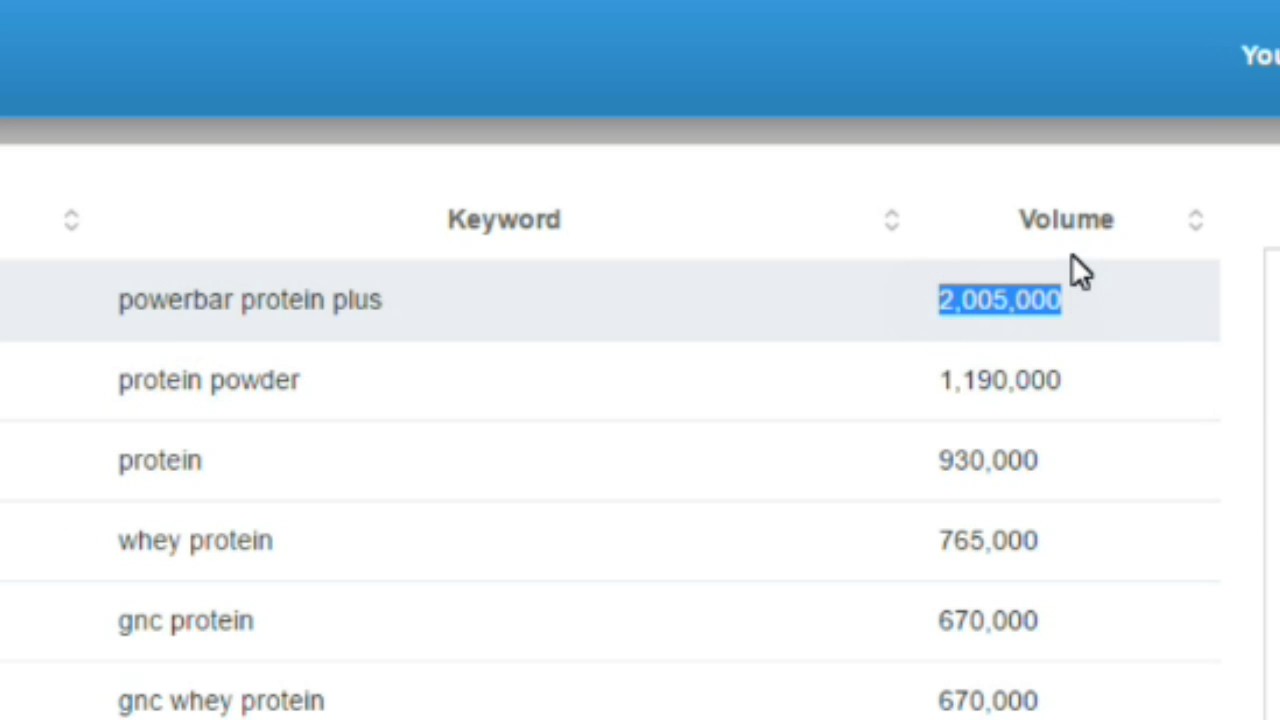This screenshot has width=1280, height=720.
Task: Select the 'whey protein' keyword
Action: [x=195, y=541]
